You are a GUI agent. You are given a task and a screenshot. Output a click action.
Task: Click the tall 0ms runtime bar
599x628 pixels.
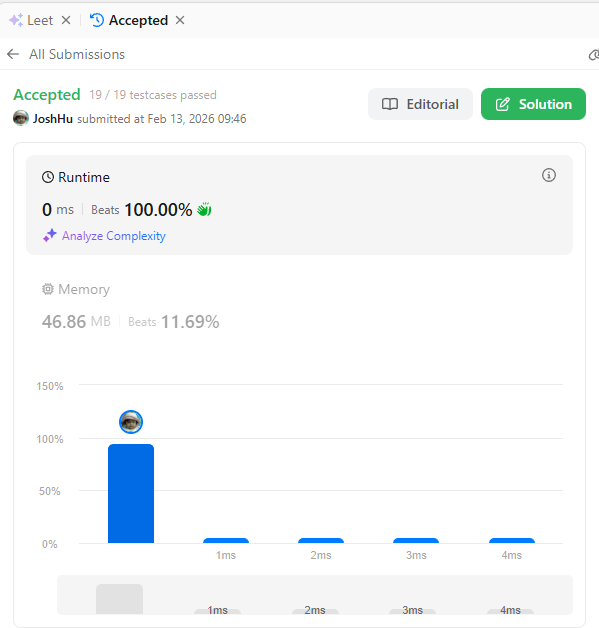point(131,493)
